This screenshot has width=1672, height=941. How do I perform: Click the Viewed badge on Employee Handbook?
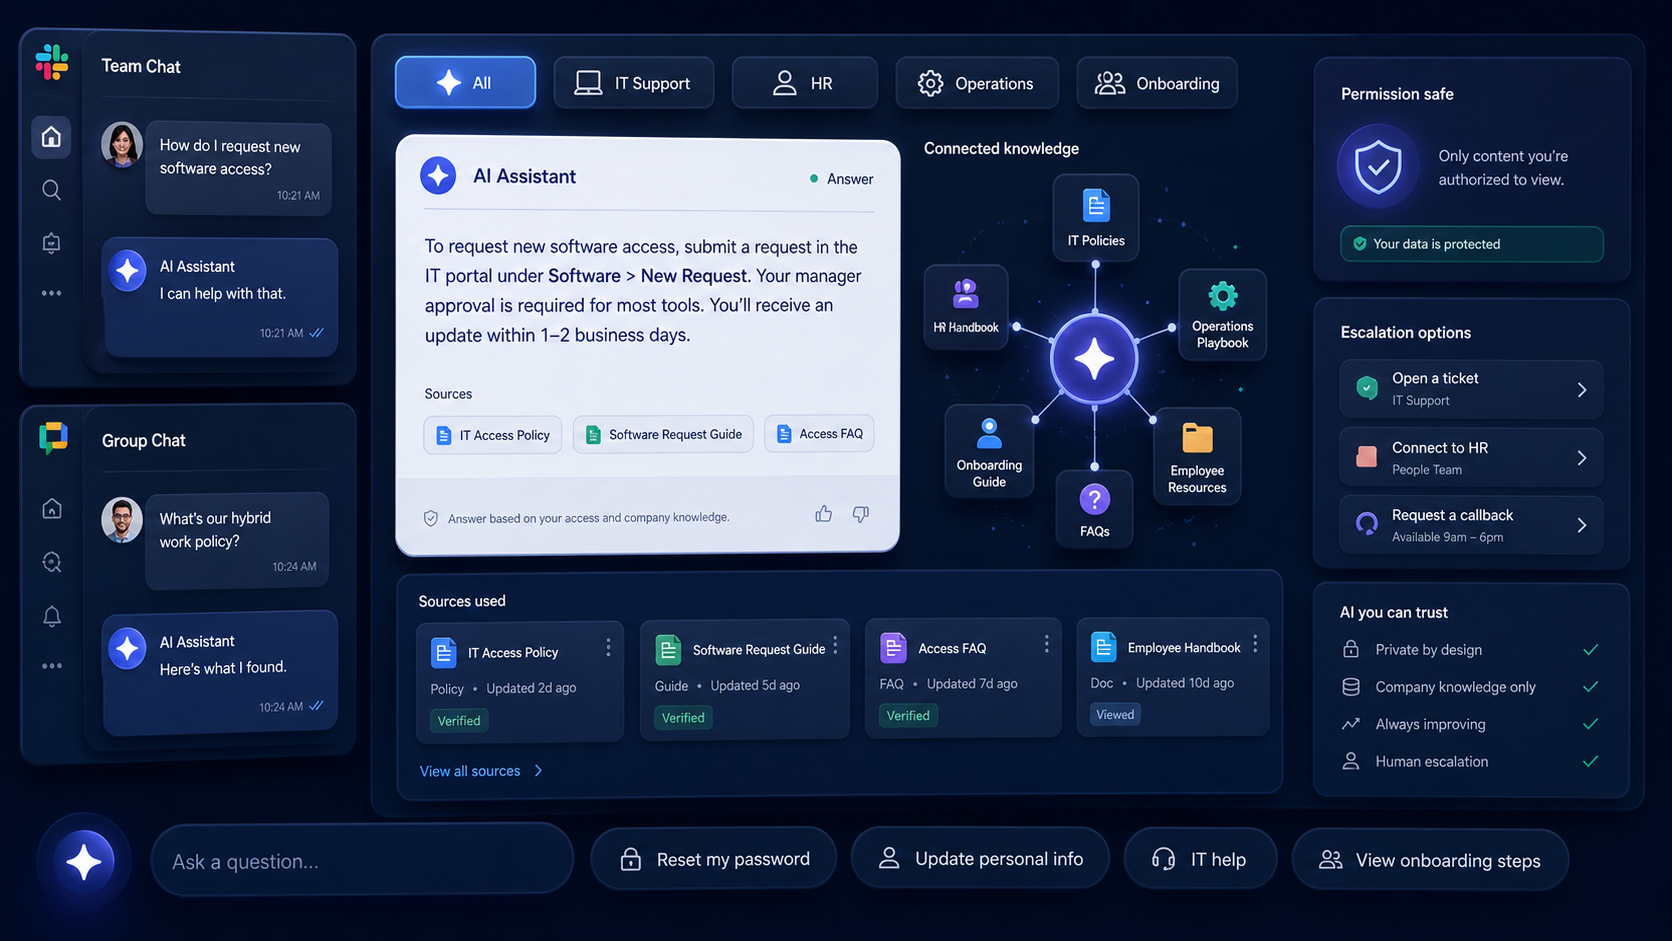point(1115,714)
